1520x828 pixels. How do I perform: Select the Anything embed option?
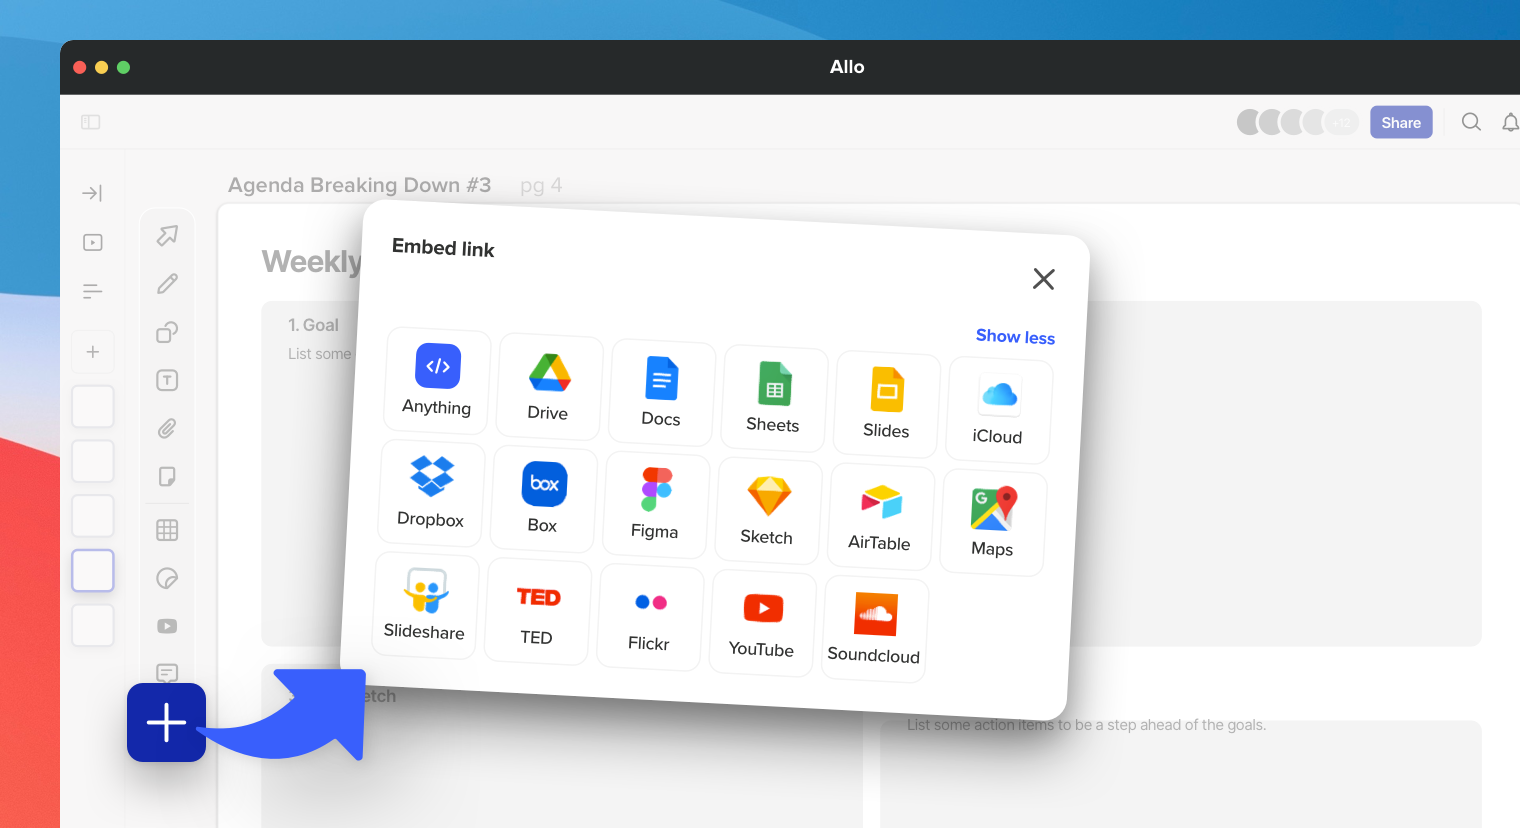tap(437, 380)
